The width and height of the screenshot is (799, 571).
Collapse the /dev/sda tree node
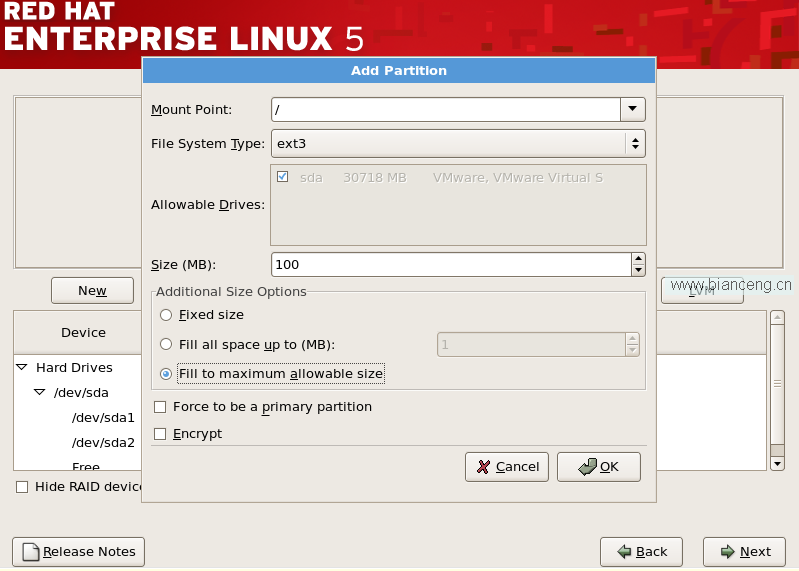pos(39,392)
